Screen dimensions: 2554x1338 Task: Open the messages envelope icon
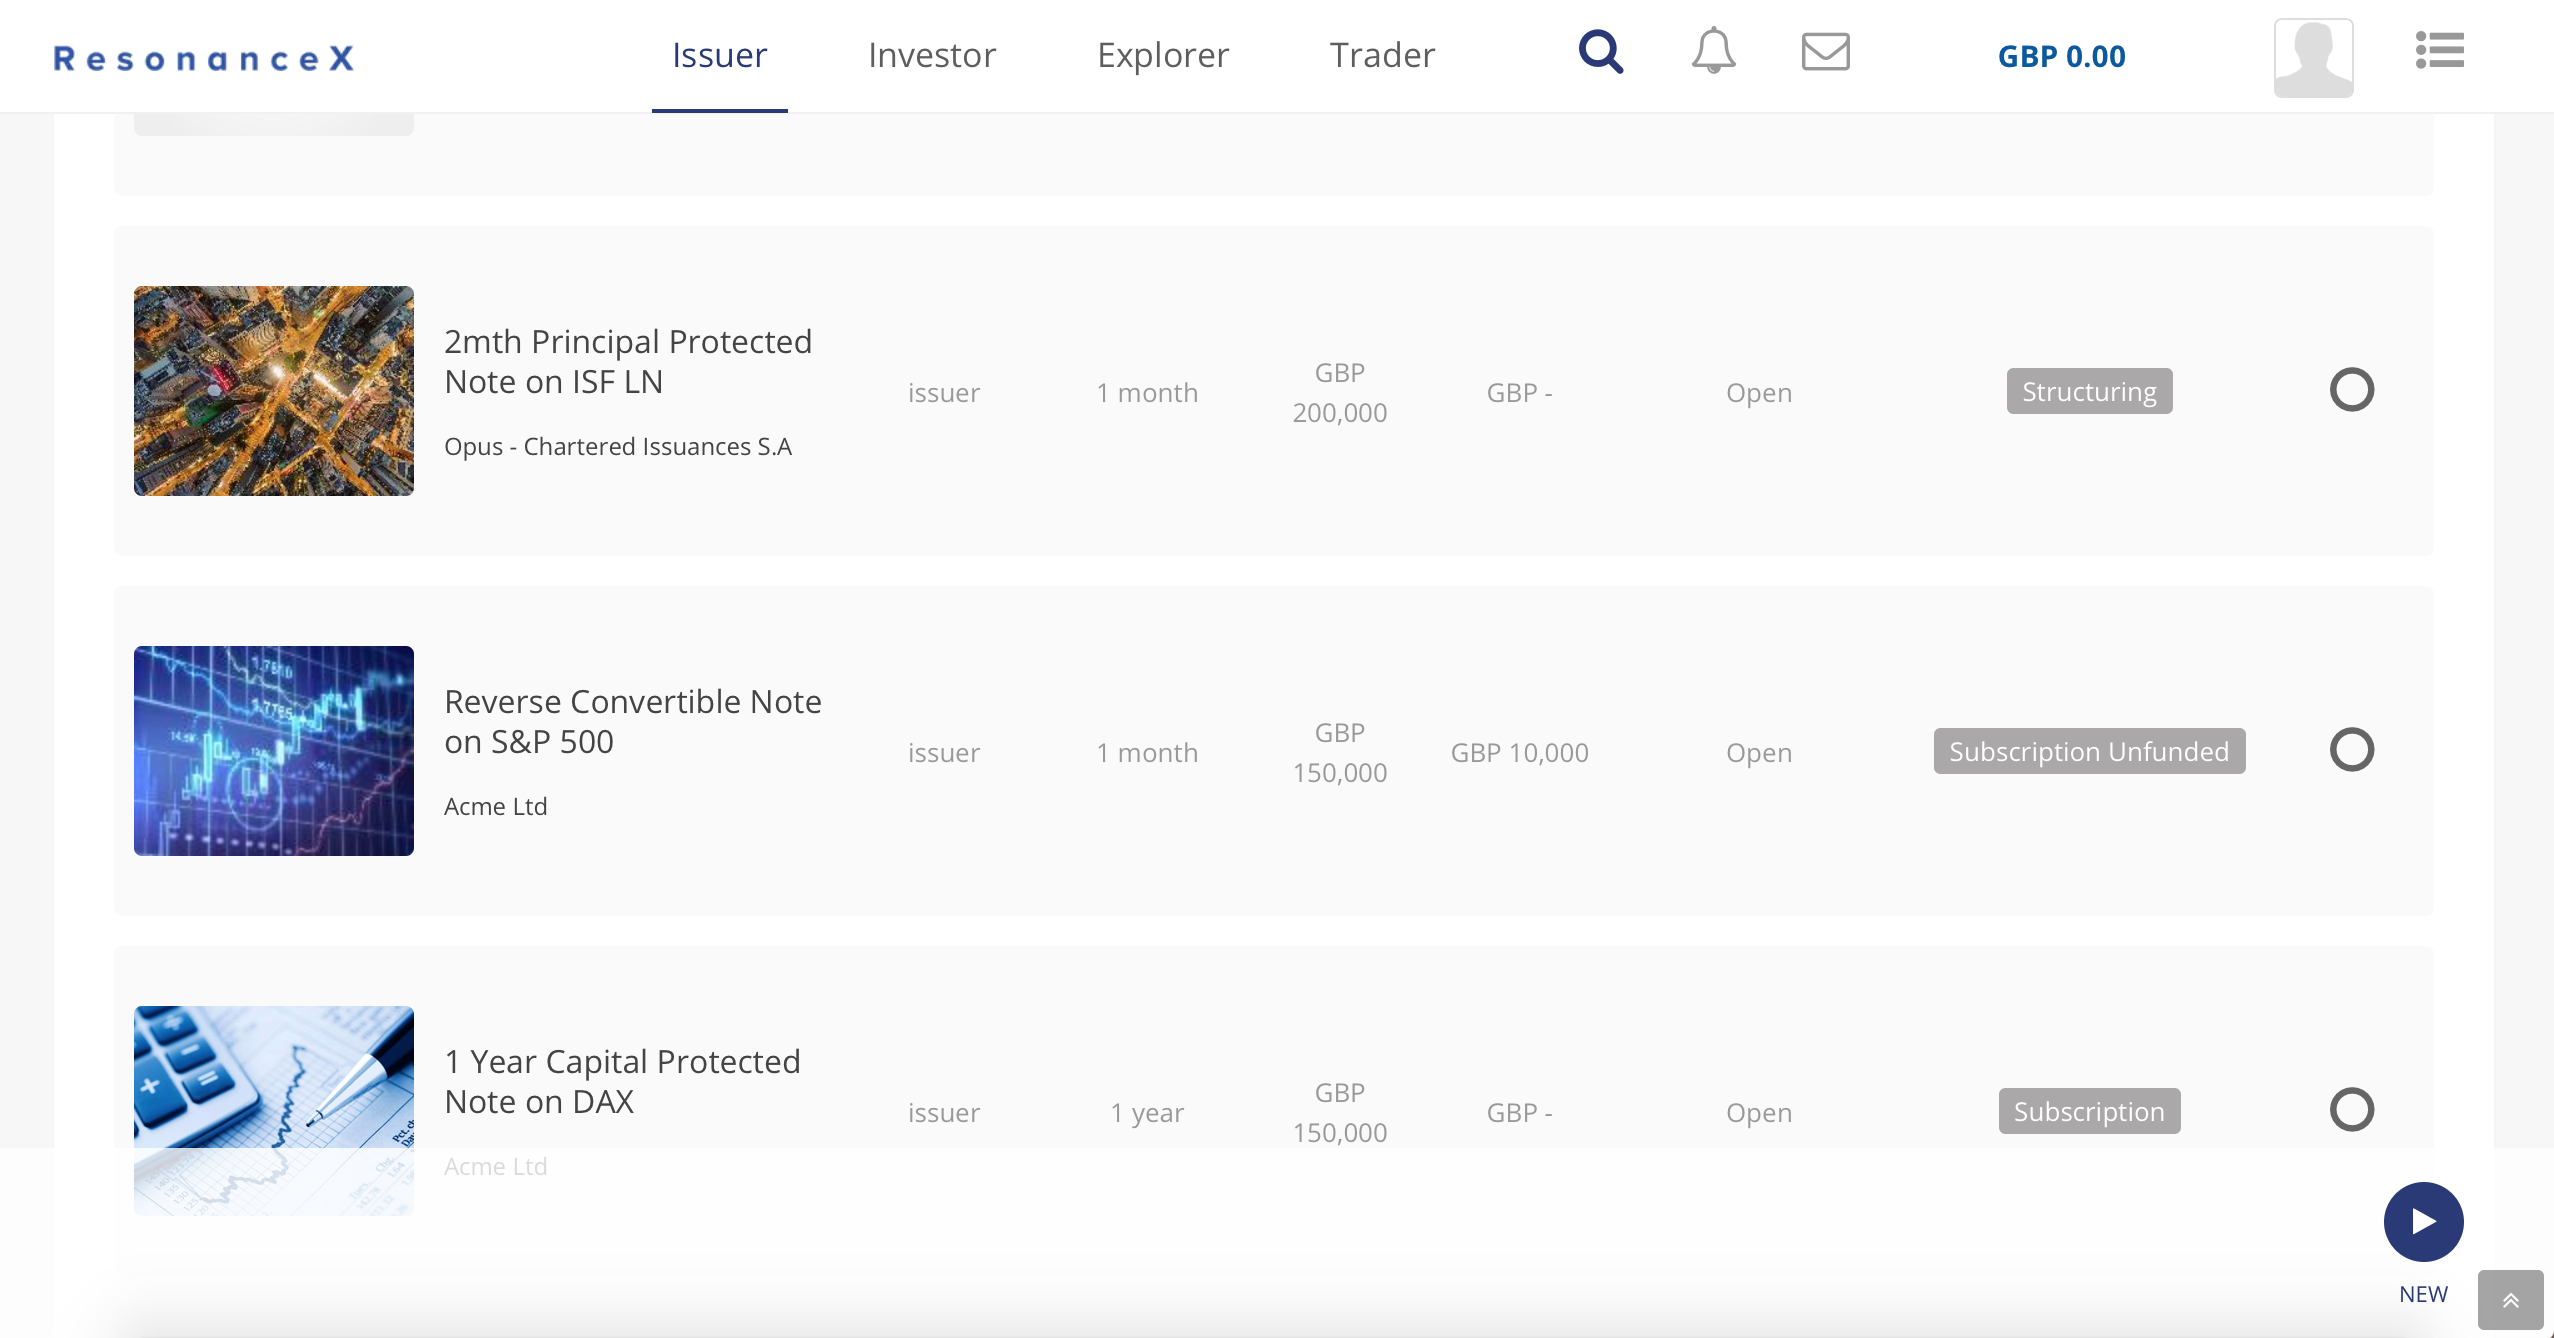pos(1825,51)
